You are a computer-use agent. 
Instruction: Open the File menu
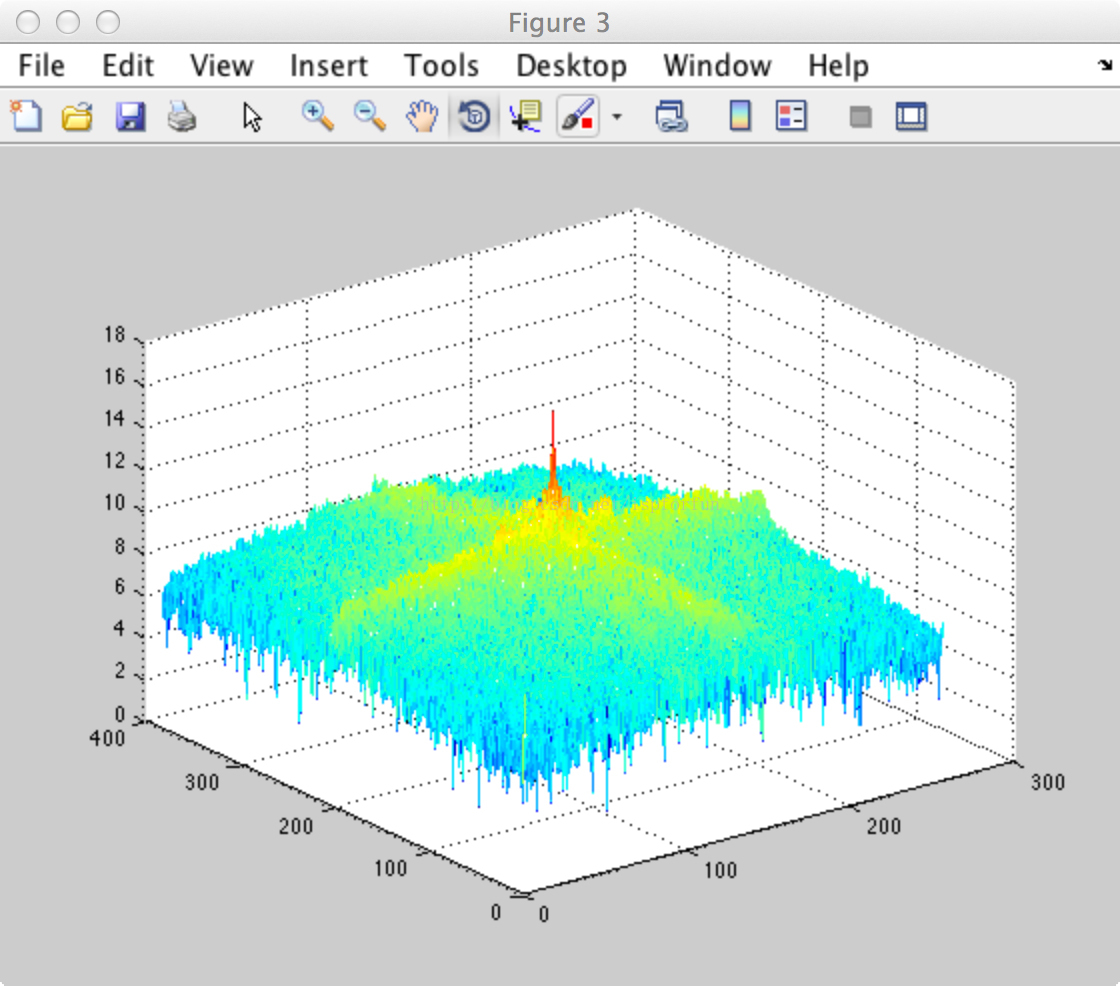41,66
